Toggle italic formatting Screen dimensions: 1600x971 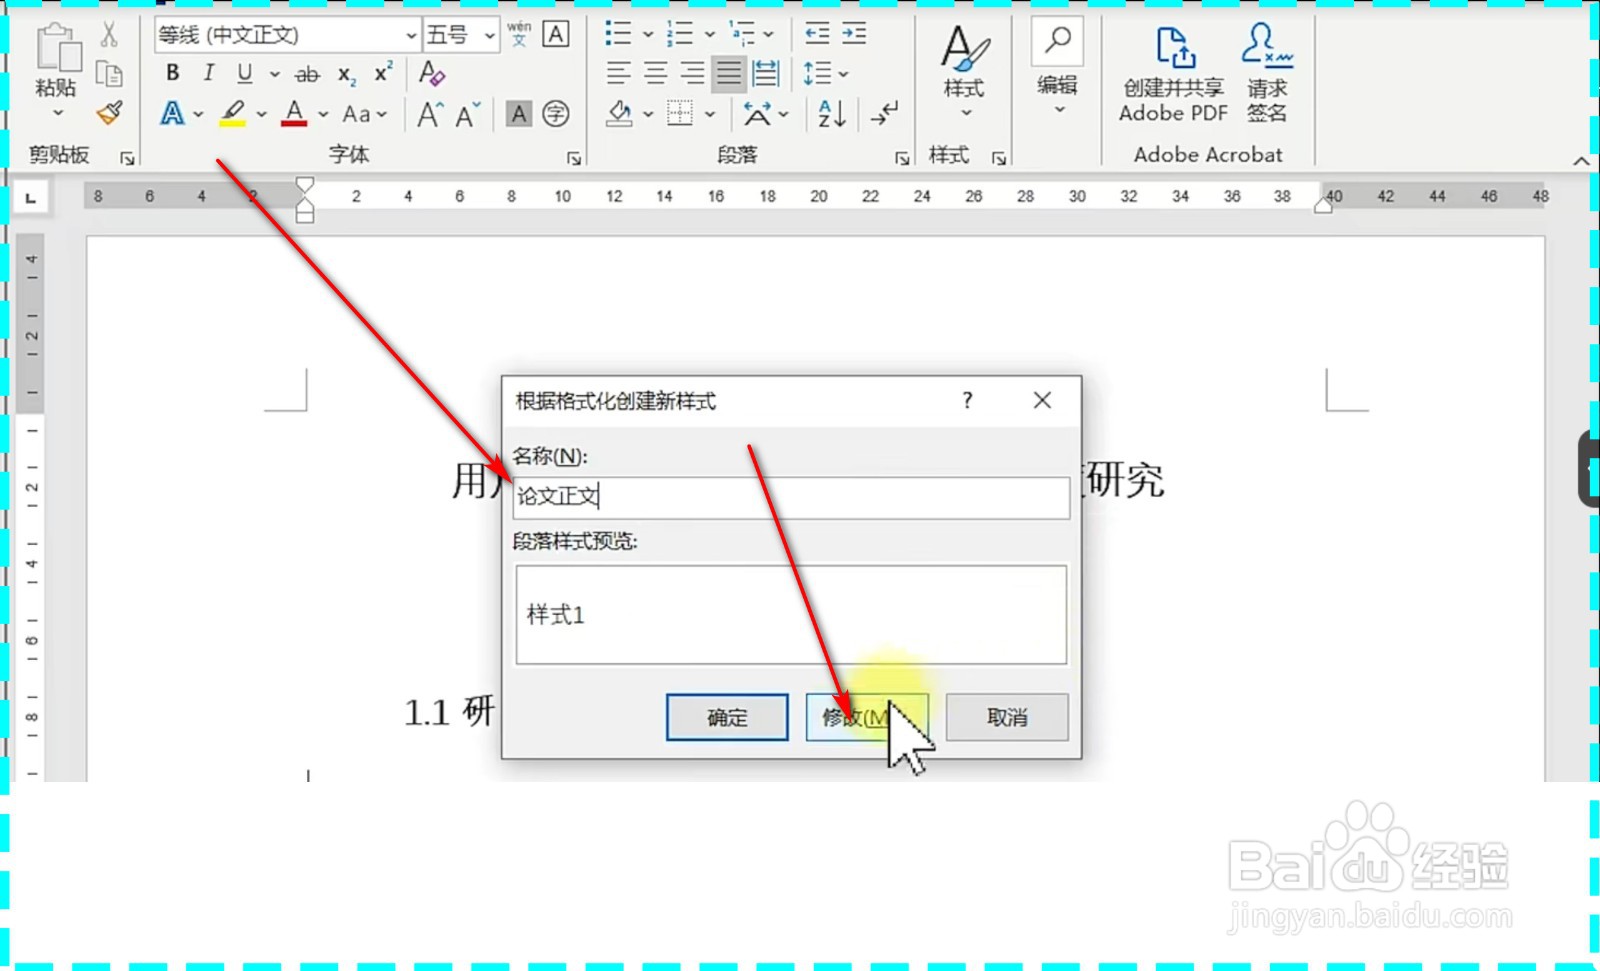pos(208,73)
